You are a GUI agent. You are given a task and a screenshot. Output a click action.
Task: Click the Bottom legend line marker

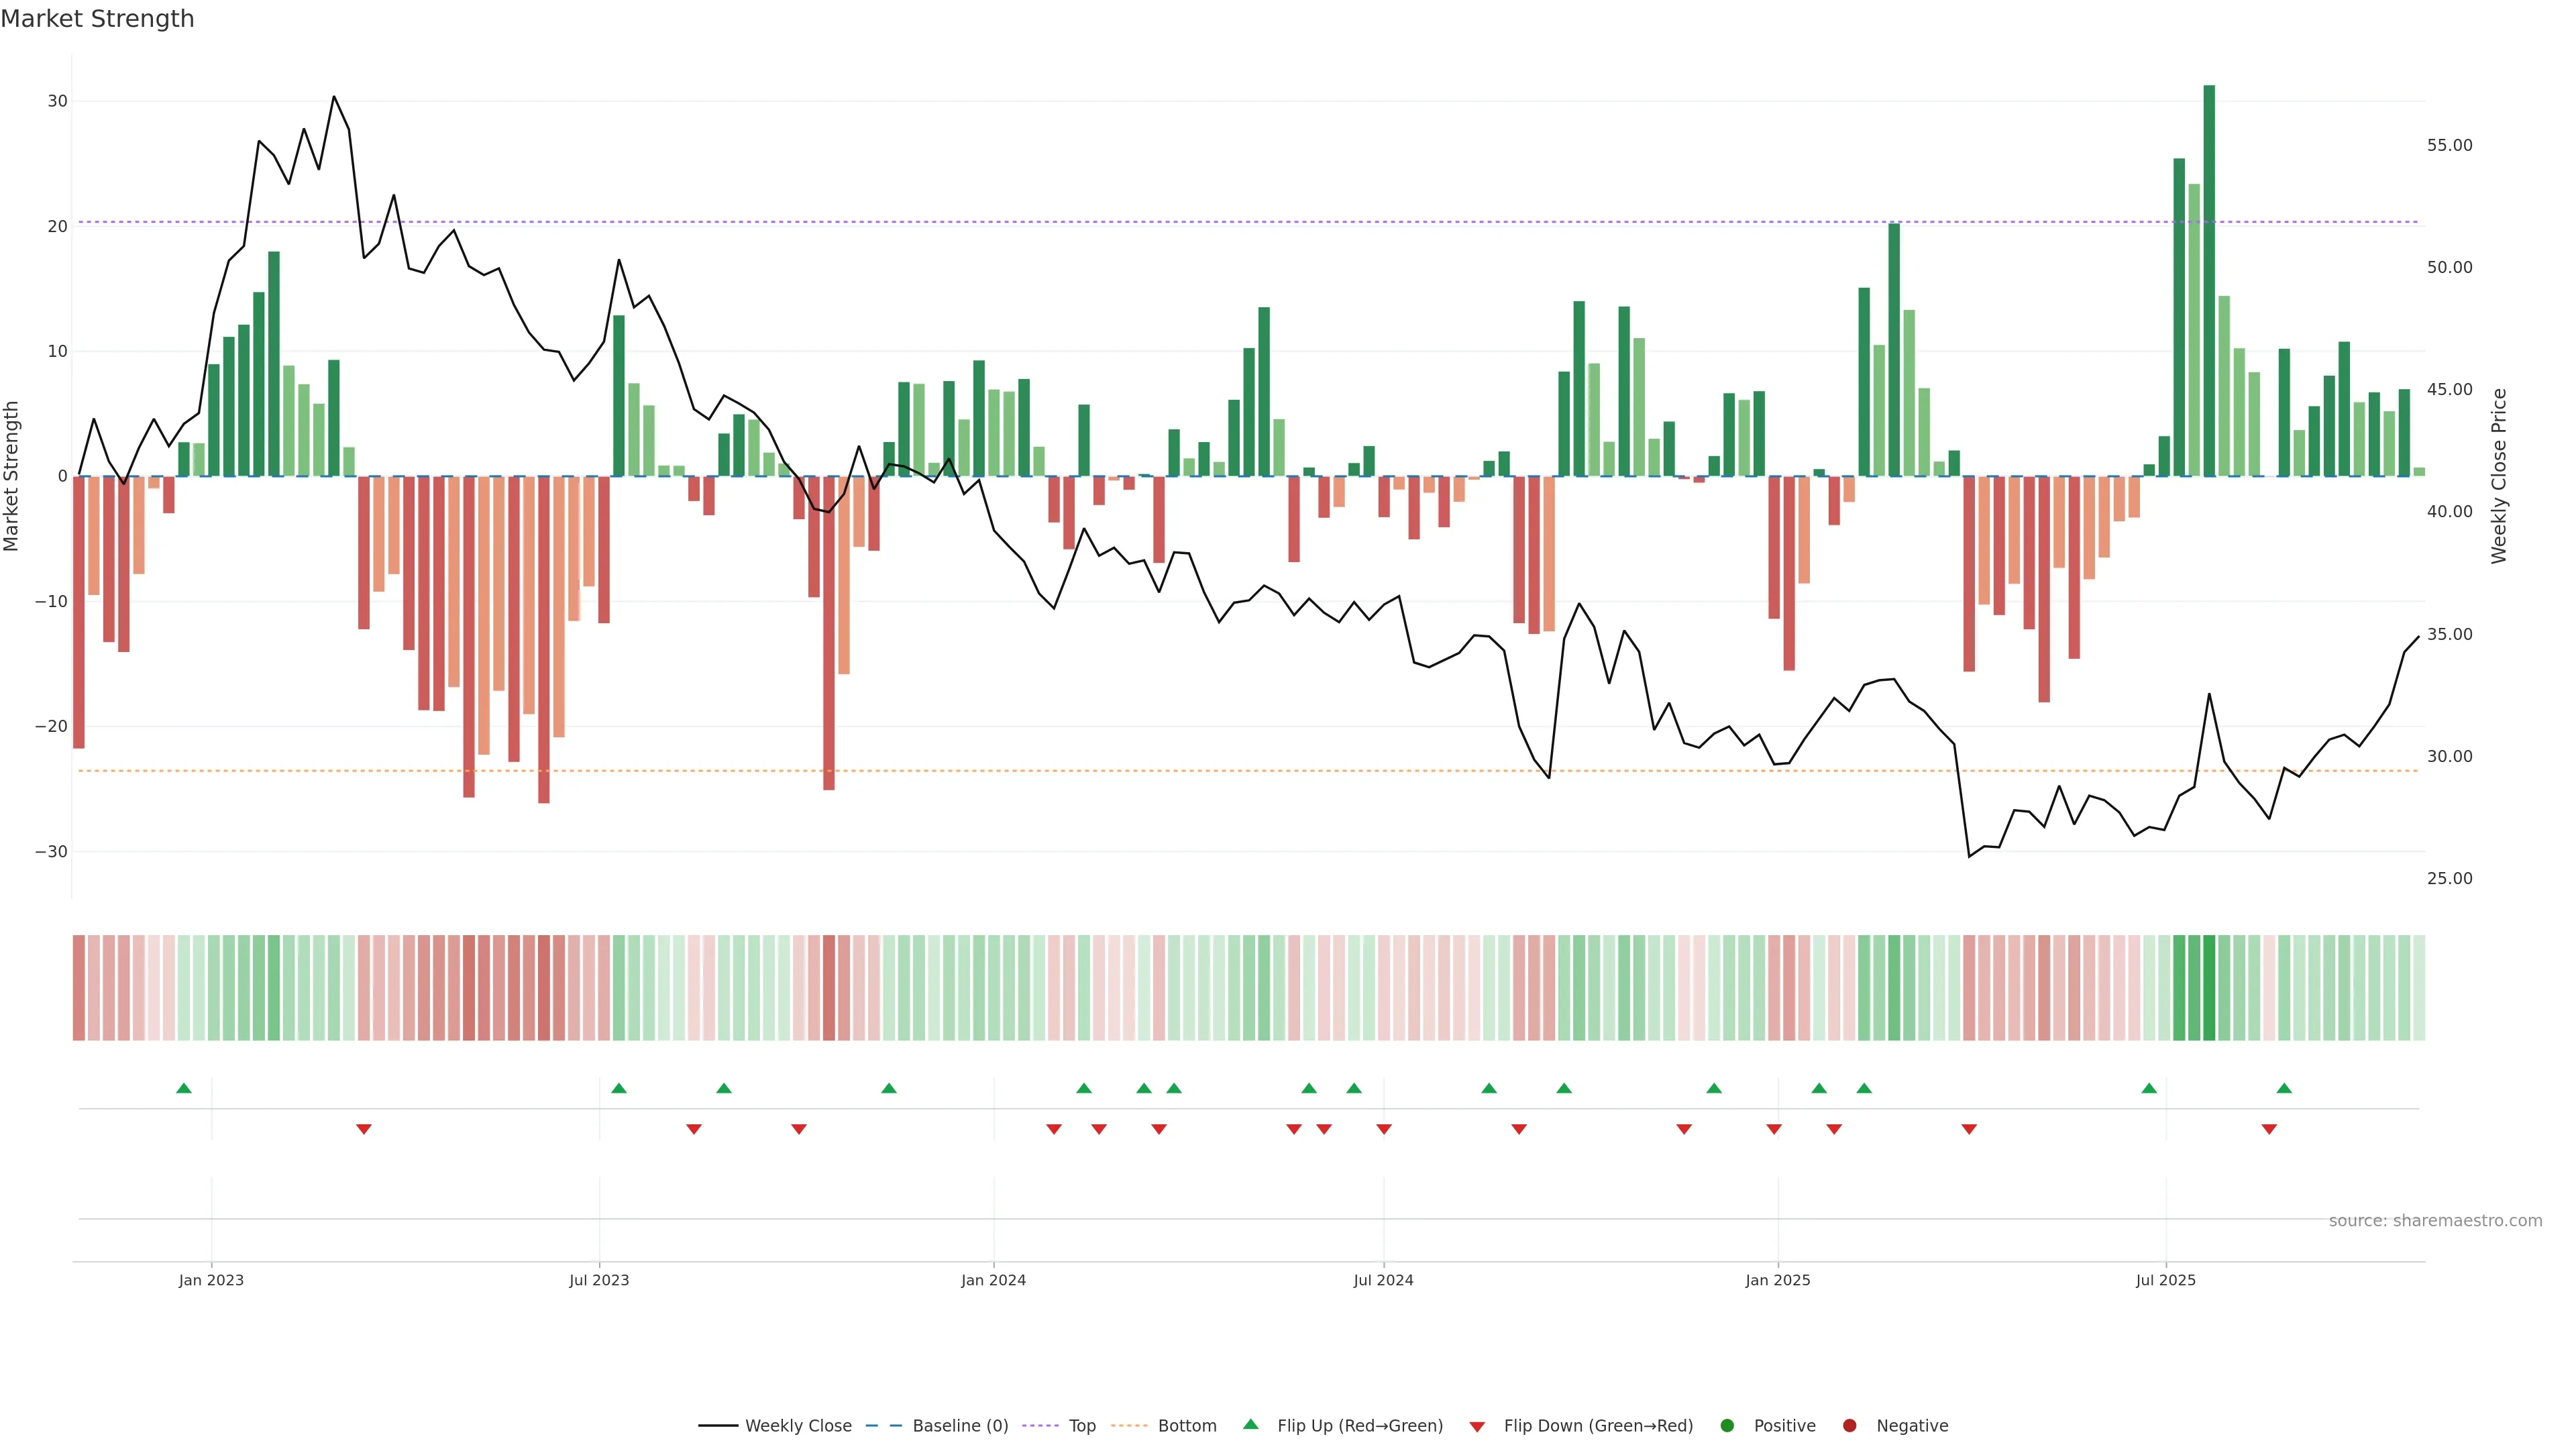coord(1129,1426)
